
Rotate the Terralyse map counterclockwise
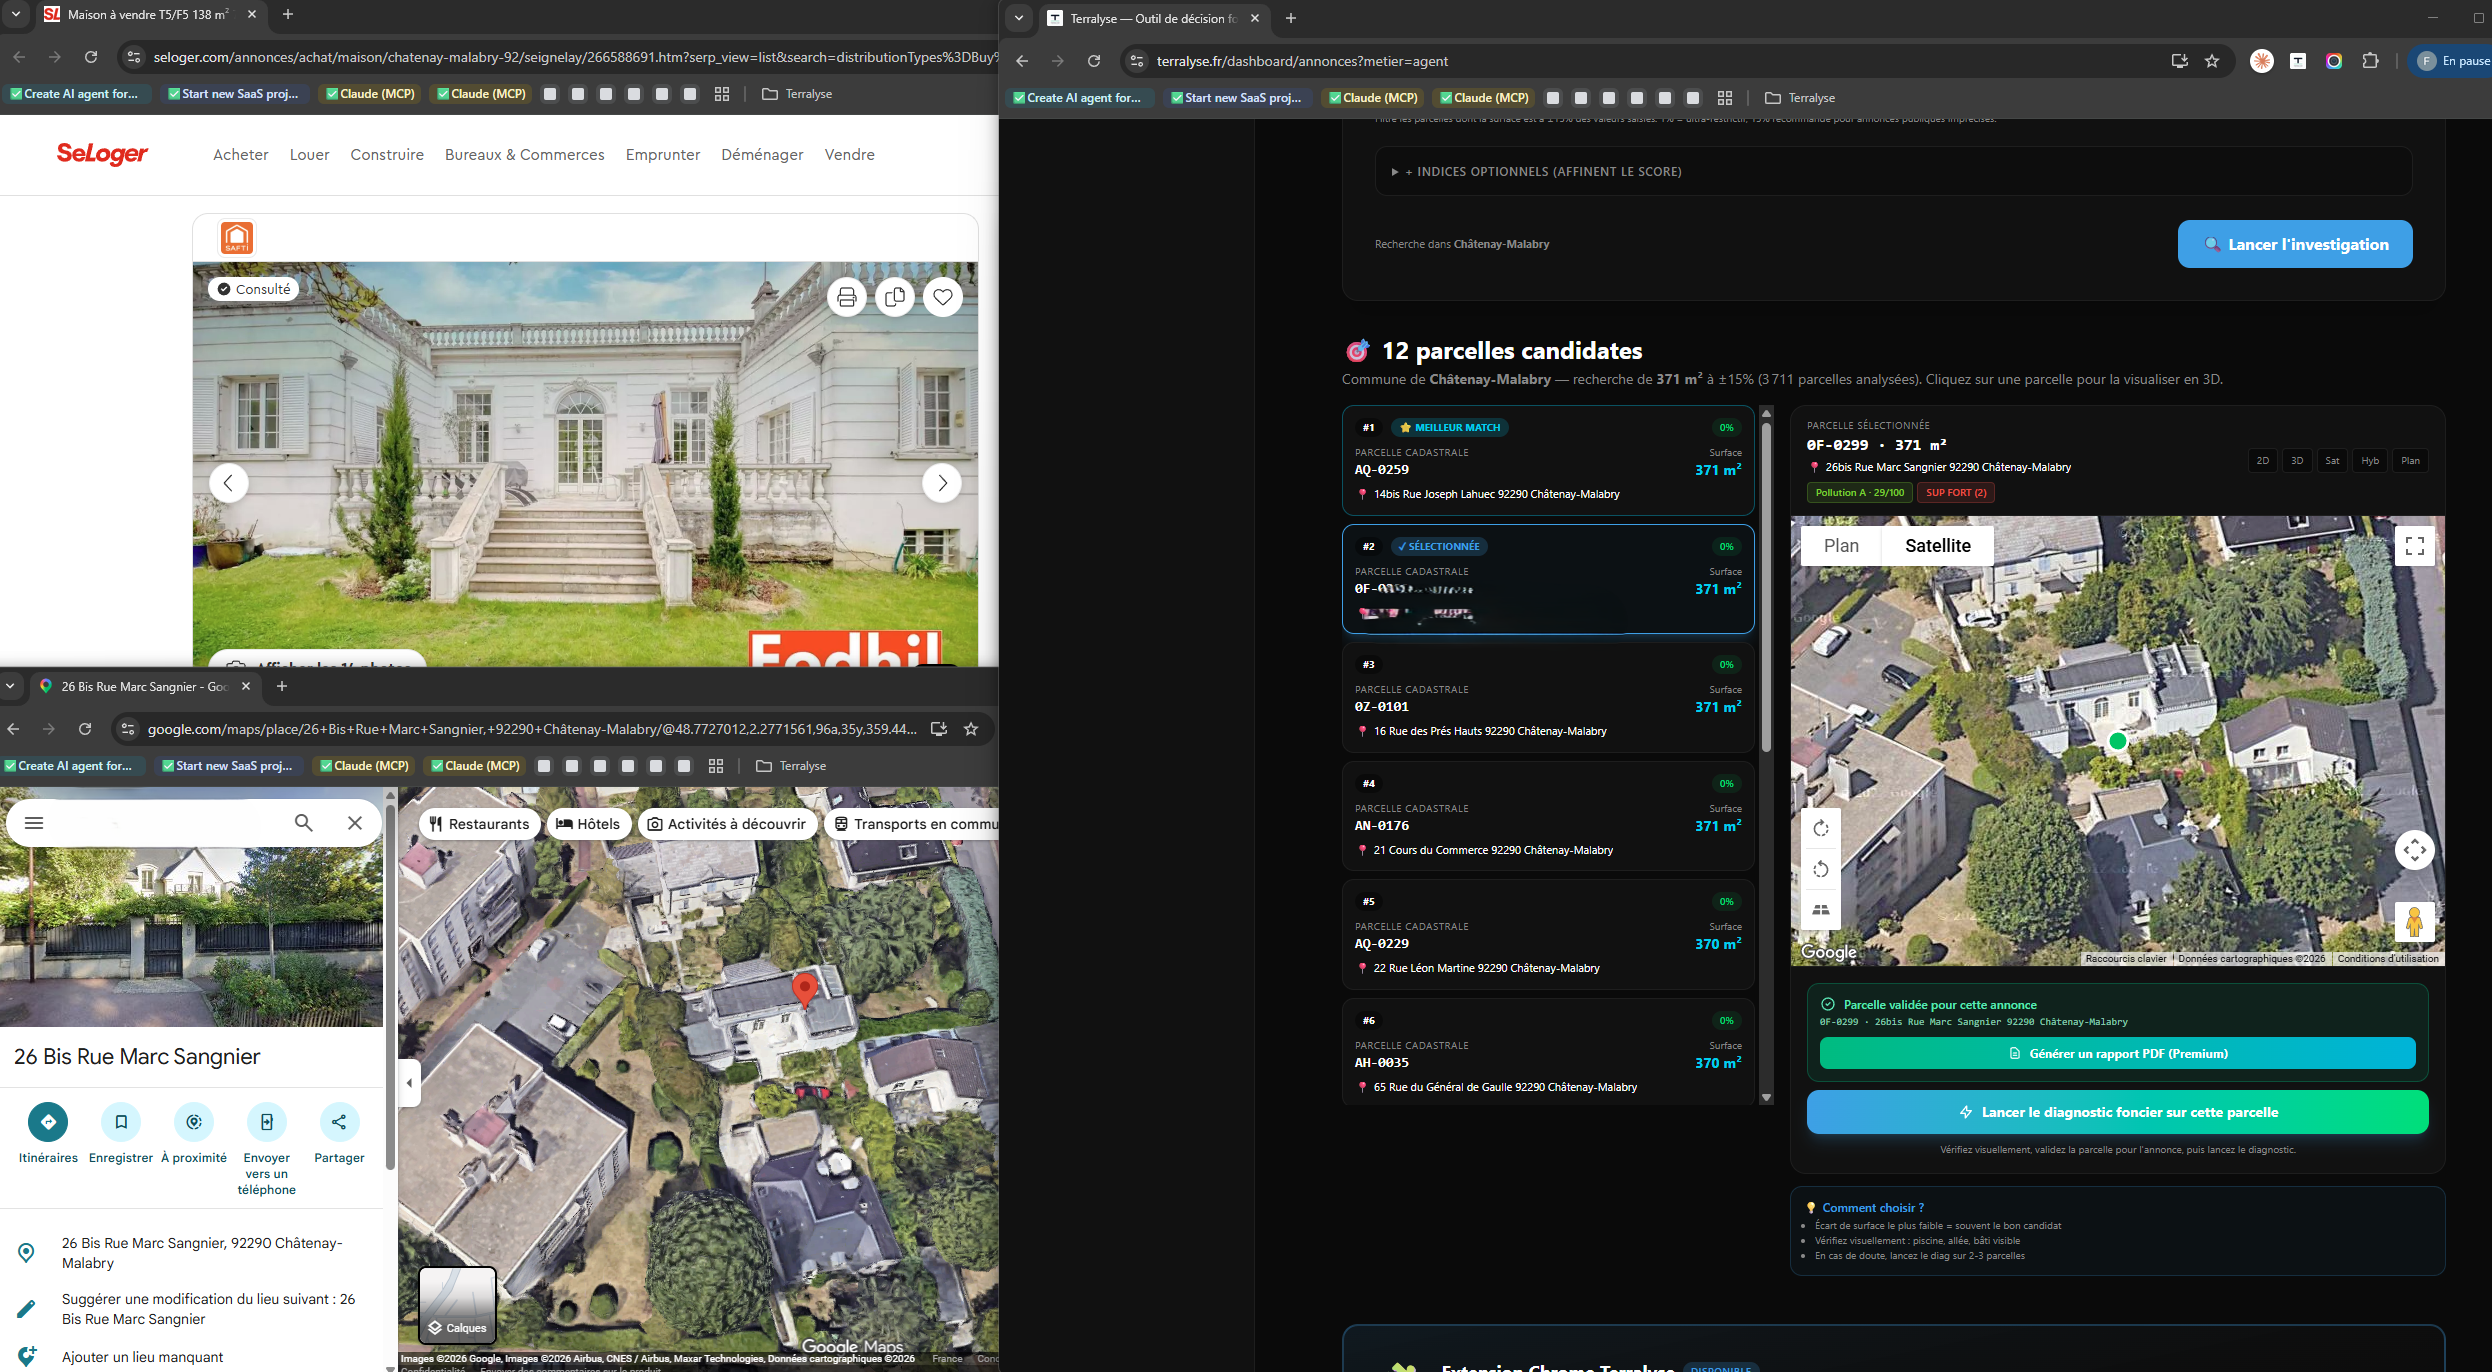click(x=1821, y=869)
